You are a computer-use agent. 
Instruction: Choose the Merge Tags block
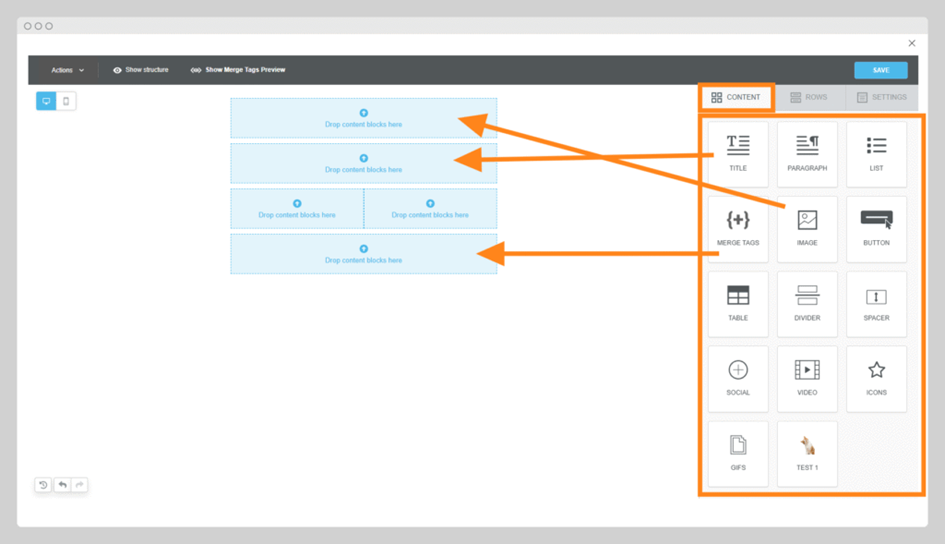point(738,228)
